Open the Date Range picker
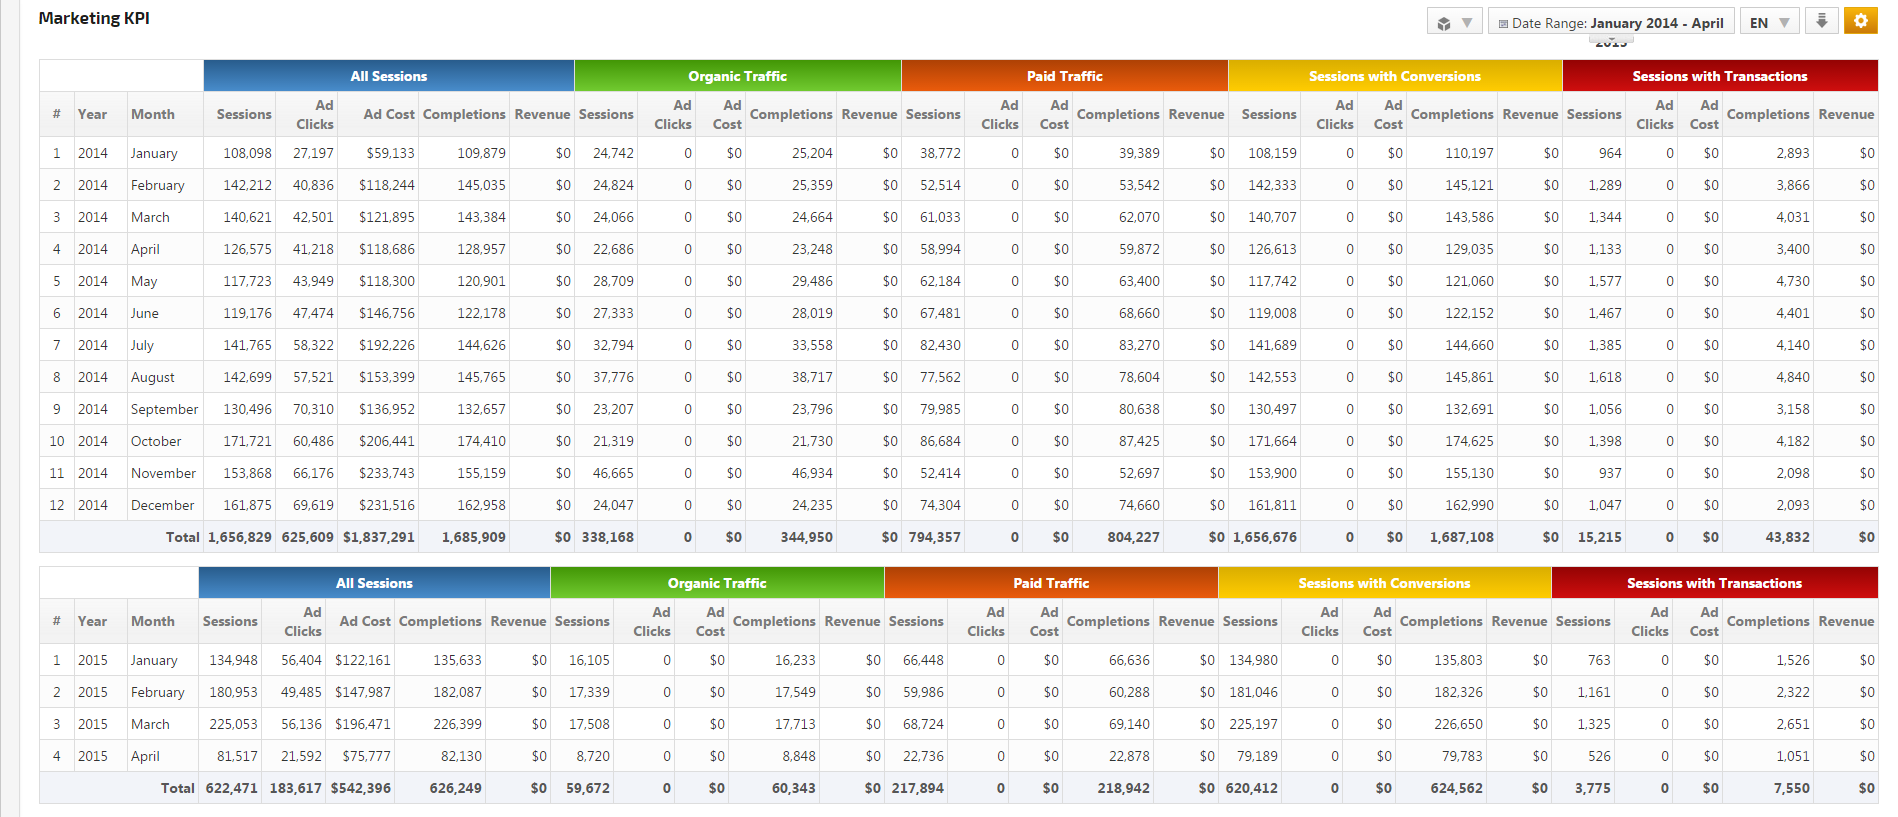 click(1610, 22)
